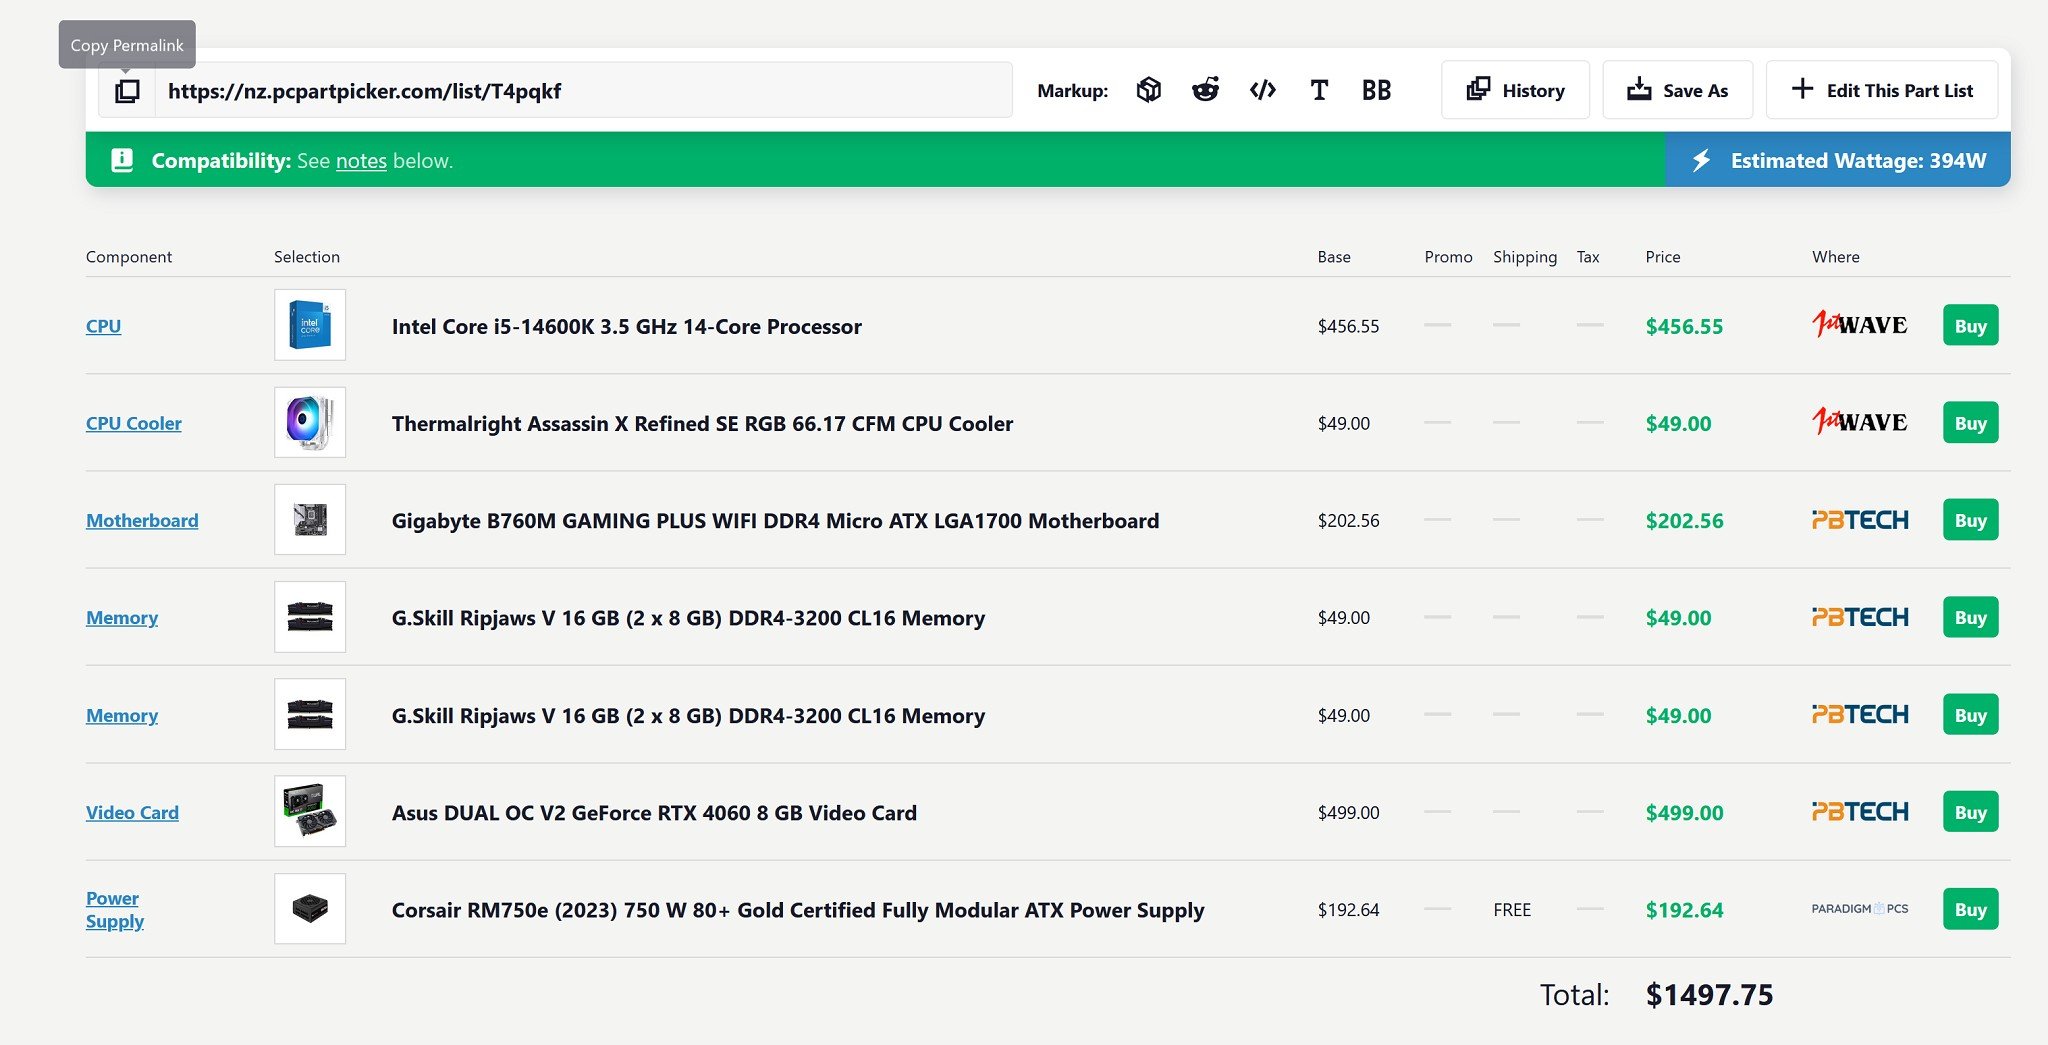Click the copy permalink icon
Screen dimensions: 2048x1045
[x=127, y=91]
